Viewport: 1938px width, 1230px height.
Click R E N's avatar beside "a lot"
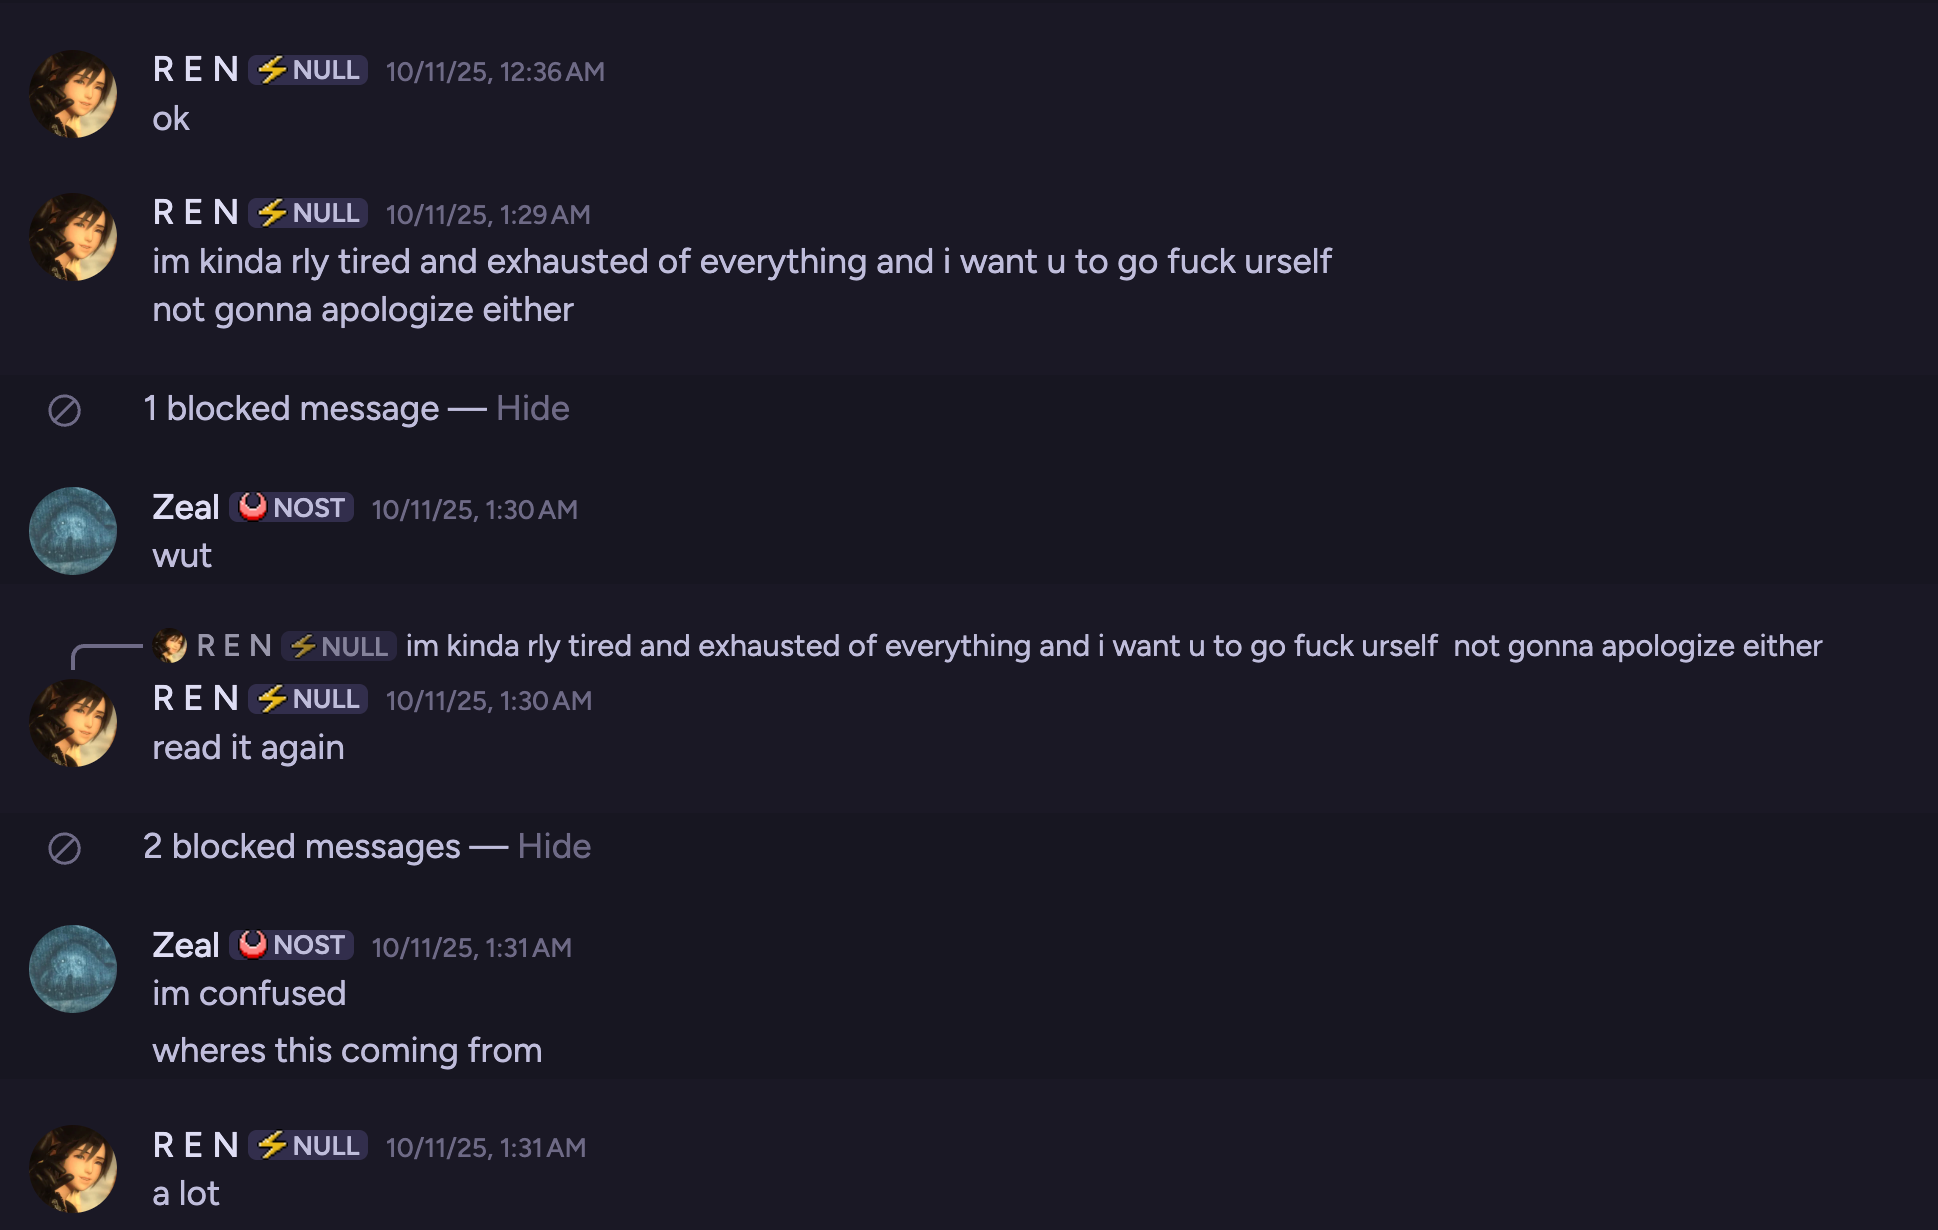pyautogui.click(x=73, y=1167)
